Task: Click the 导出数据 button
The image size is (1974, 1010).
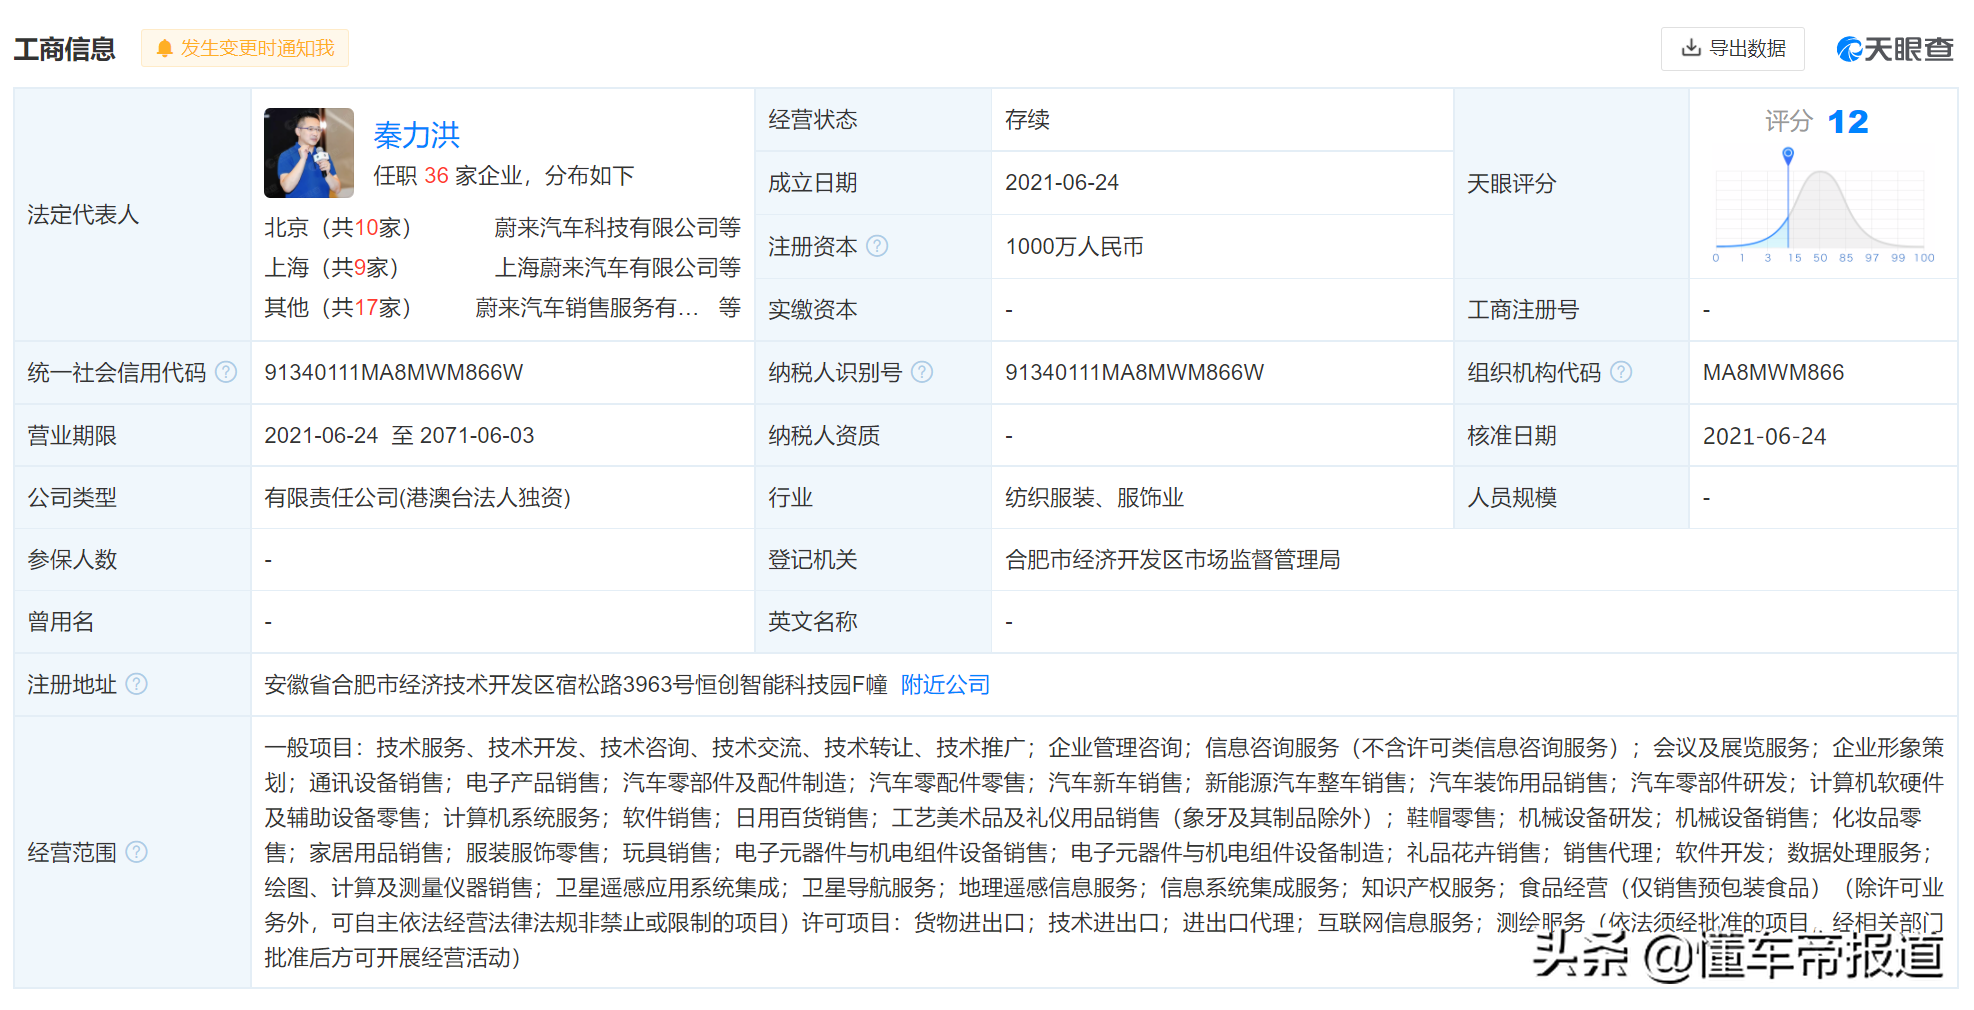Action: tap(1733, 49)
